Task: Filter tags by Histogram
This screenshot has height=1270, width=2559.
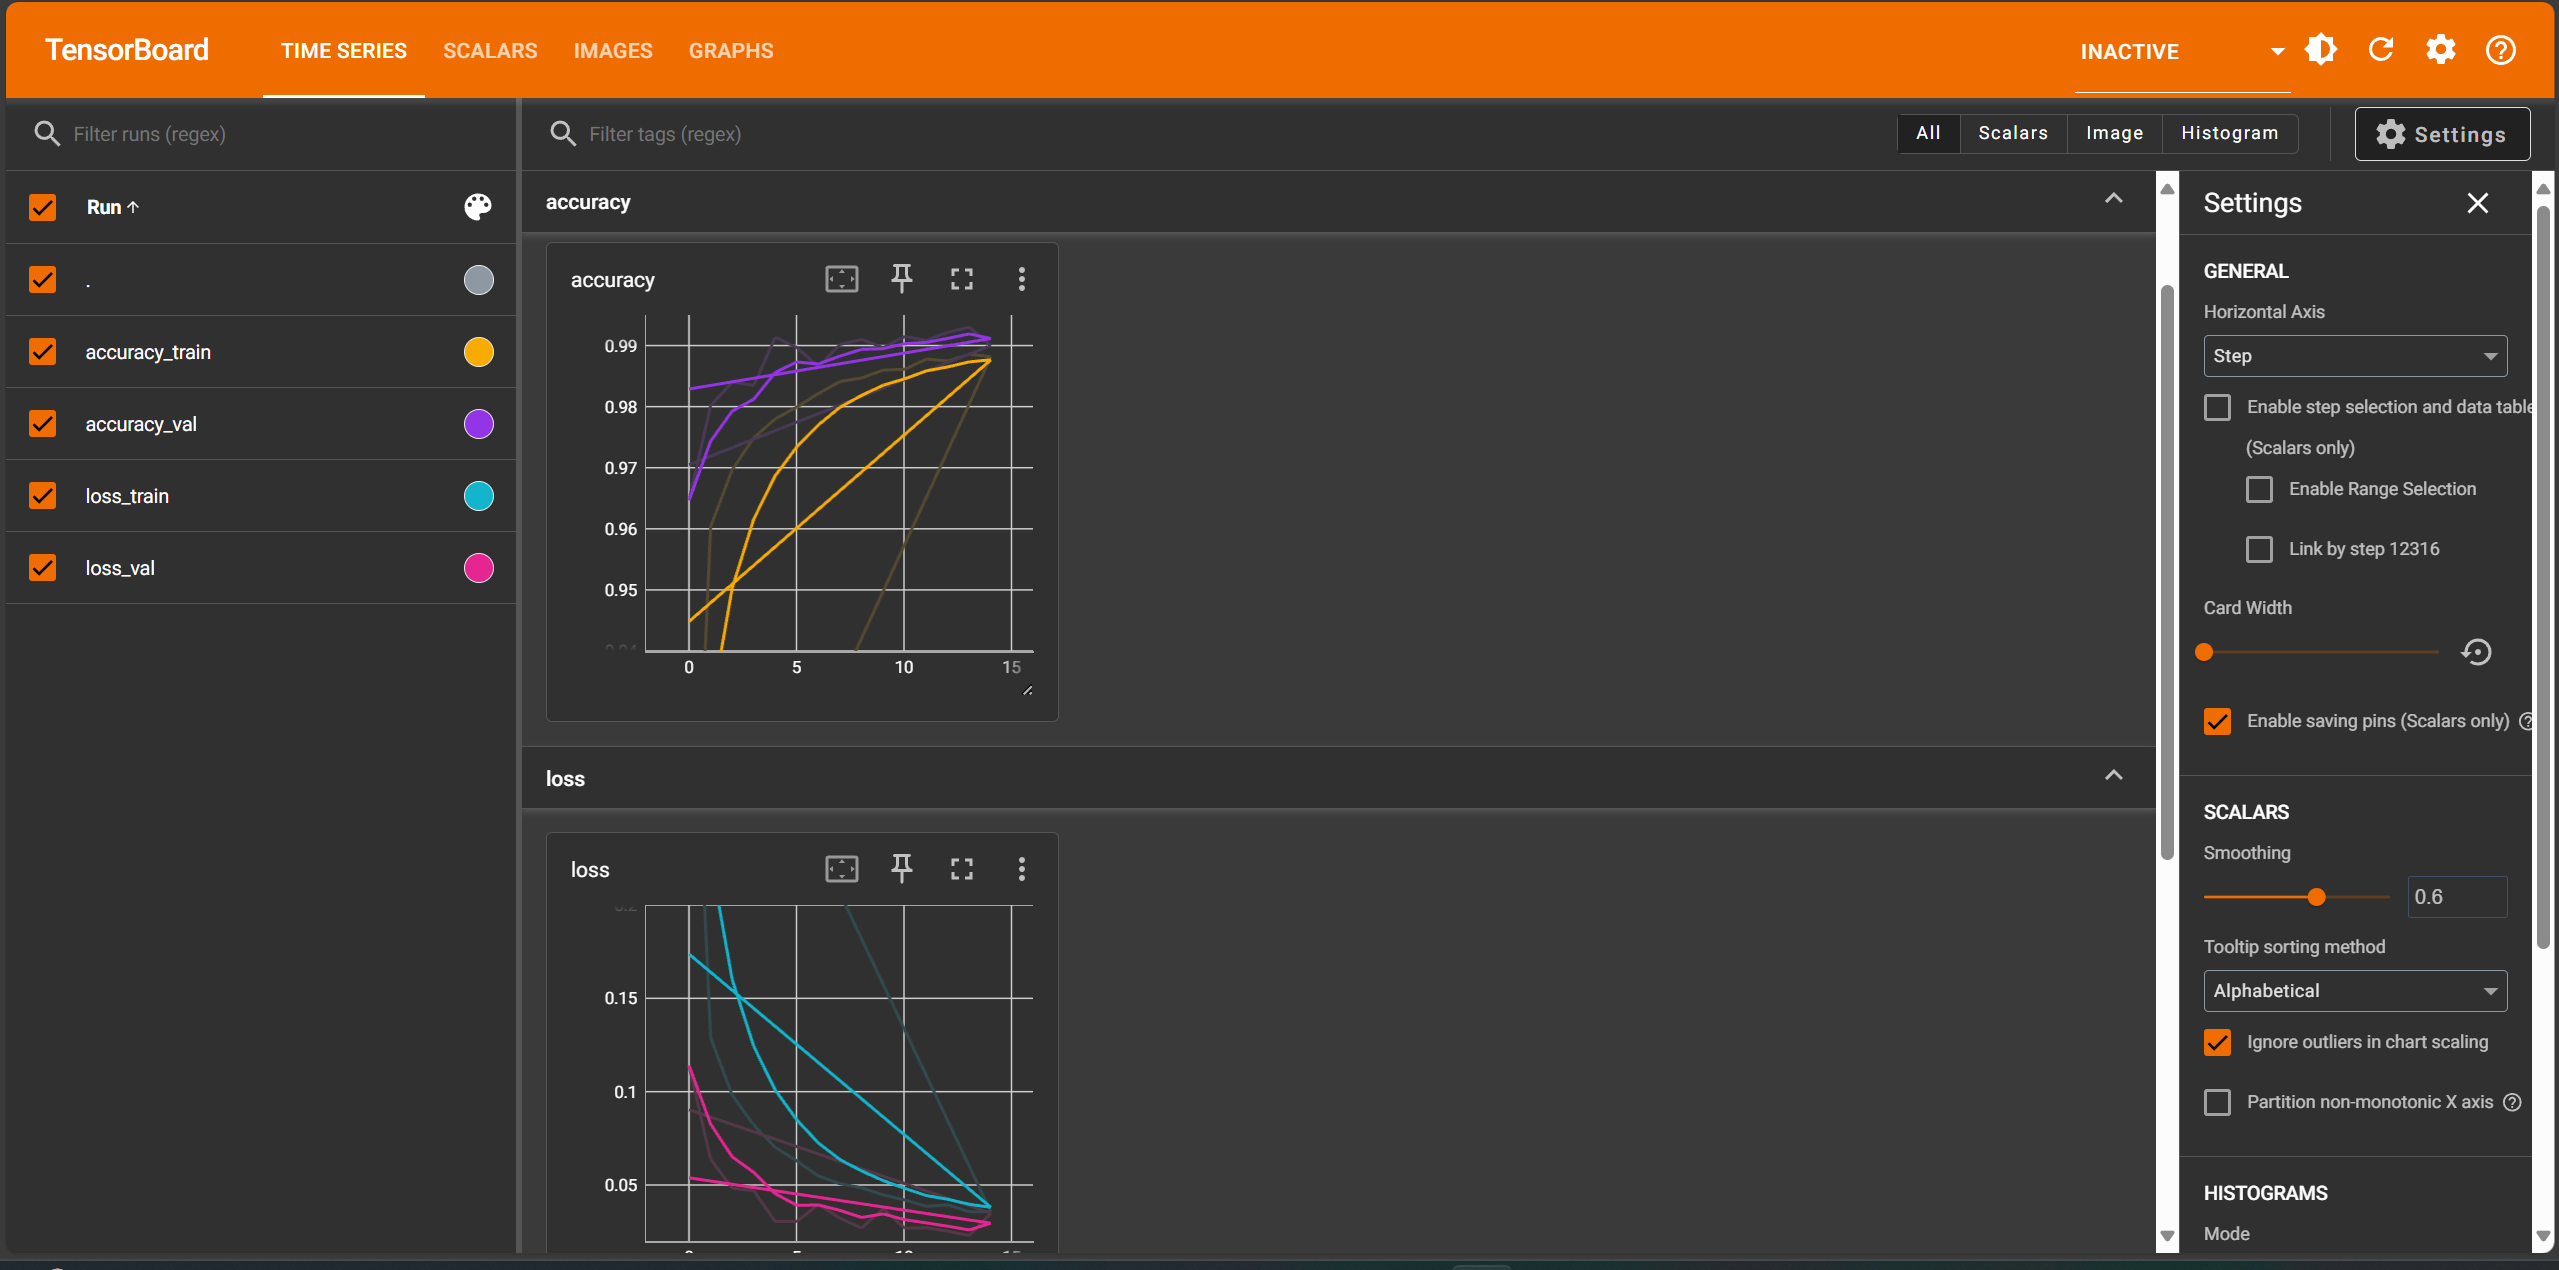Action: 2229,133
